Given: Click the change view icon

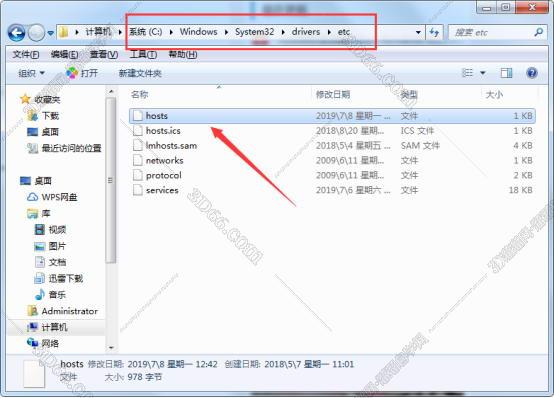Looking at the screenshot, I should pyautogui.click(x=467, y=73).
